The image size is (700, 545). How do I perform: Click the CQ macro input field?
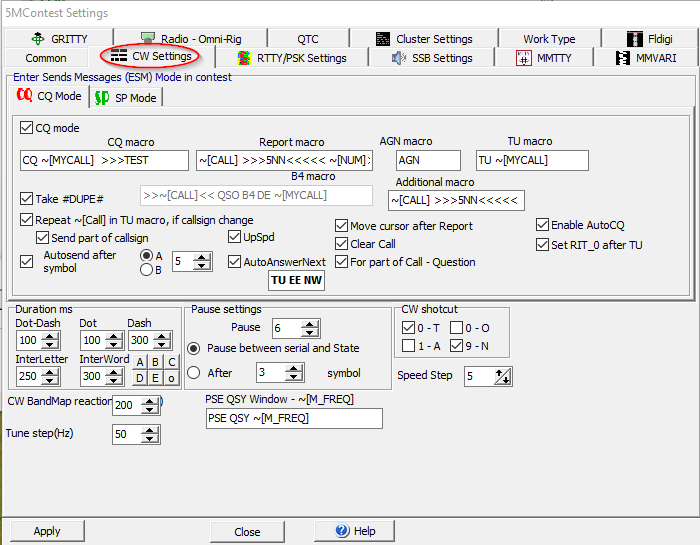tap(104, 161)
